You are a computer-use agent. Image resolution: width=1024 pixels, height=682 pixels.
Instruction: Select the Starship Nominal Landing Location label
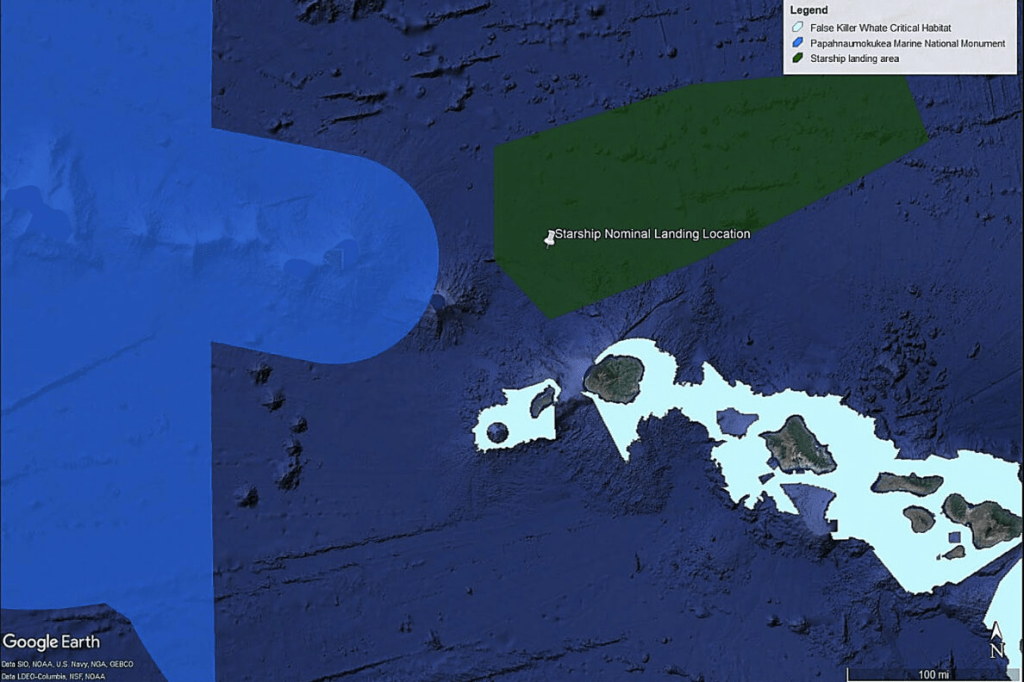652,234
